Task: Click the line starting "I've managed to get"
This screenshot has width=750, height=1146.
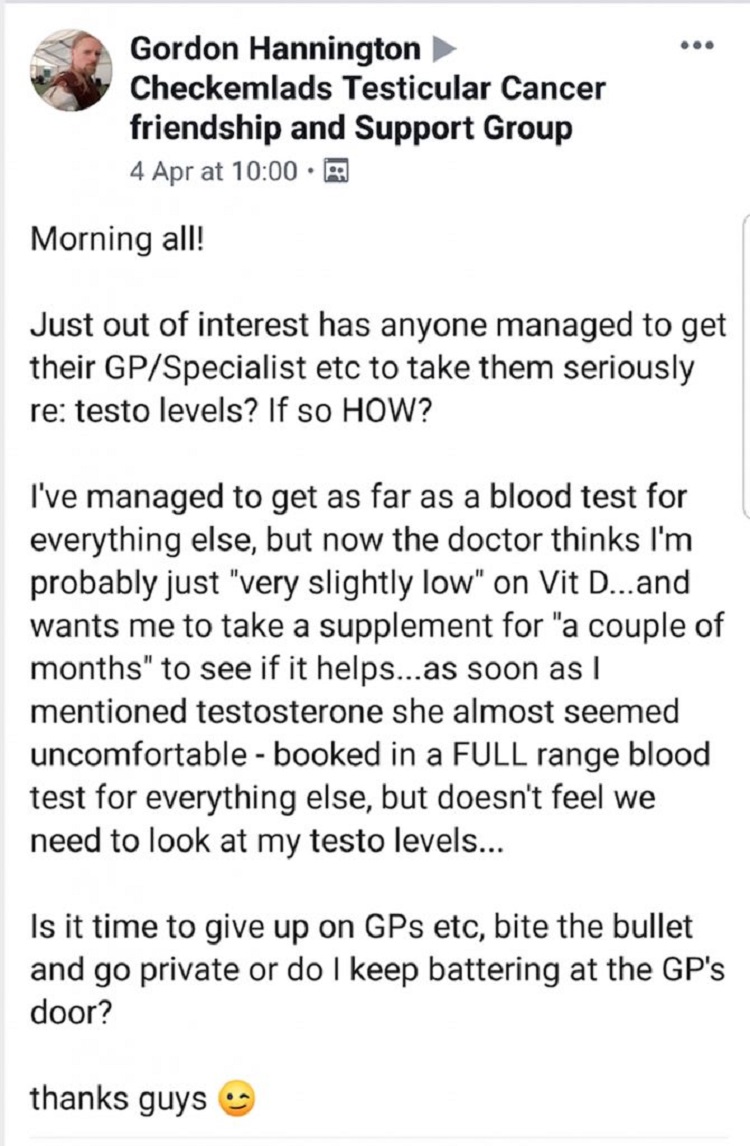Action: point(359,498)
